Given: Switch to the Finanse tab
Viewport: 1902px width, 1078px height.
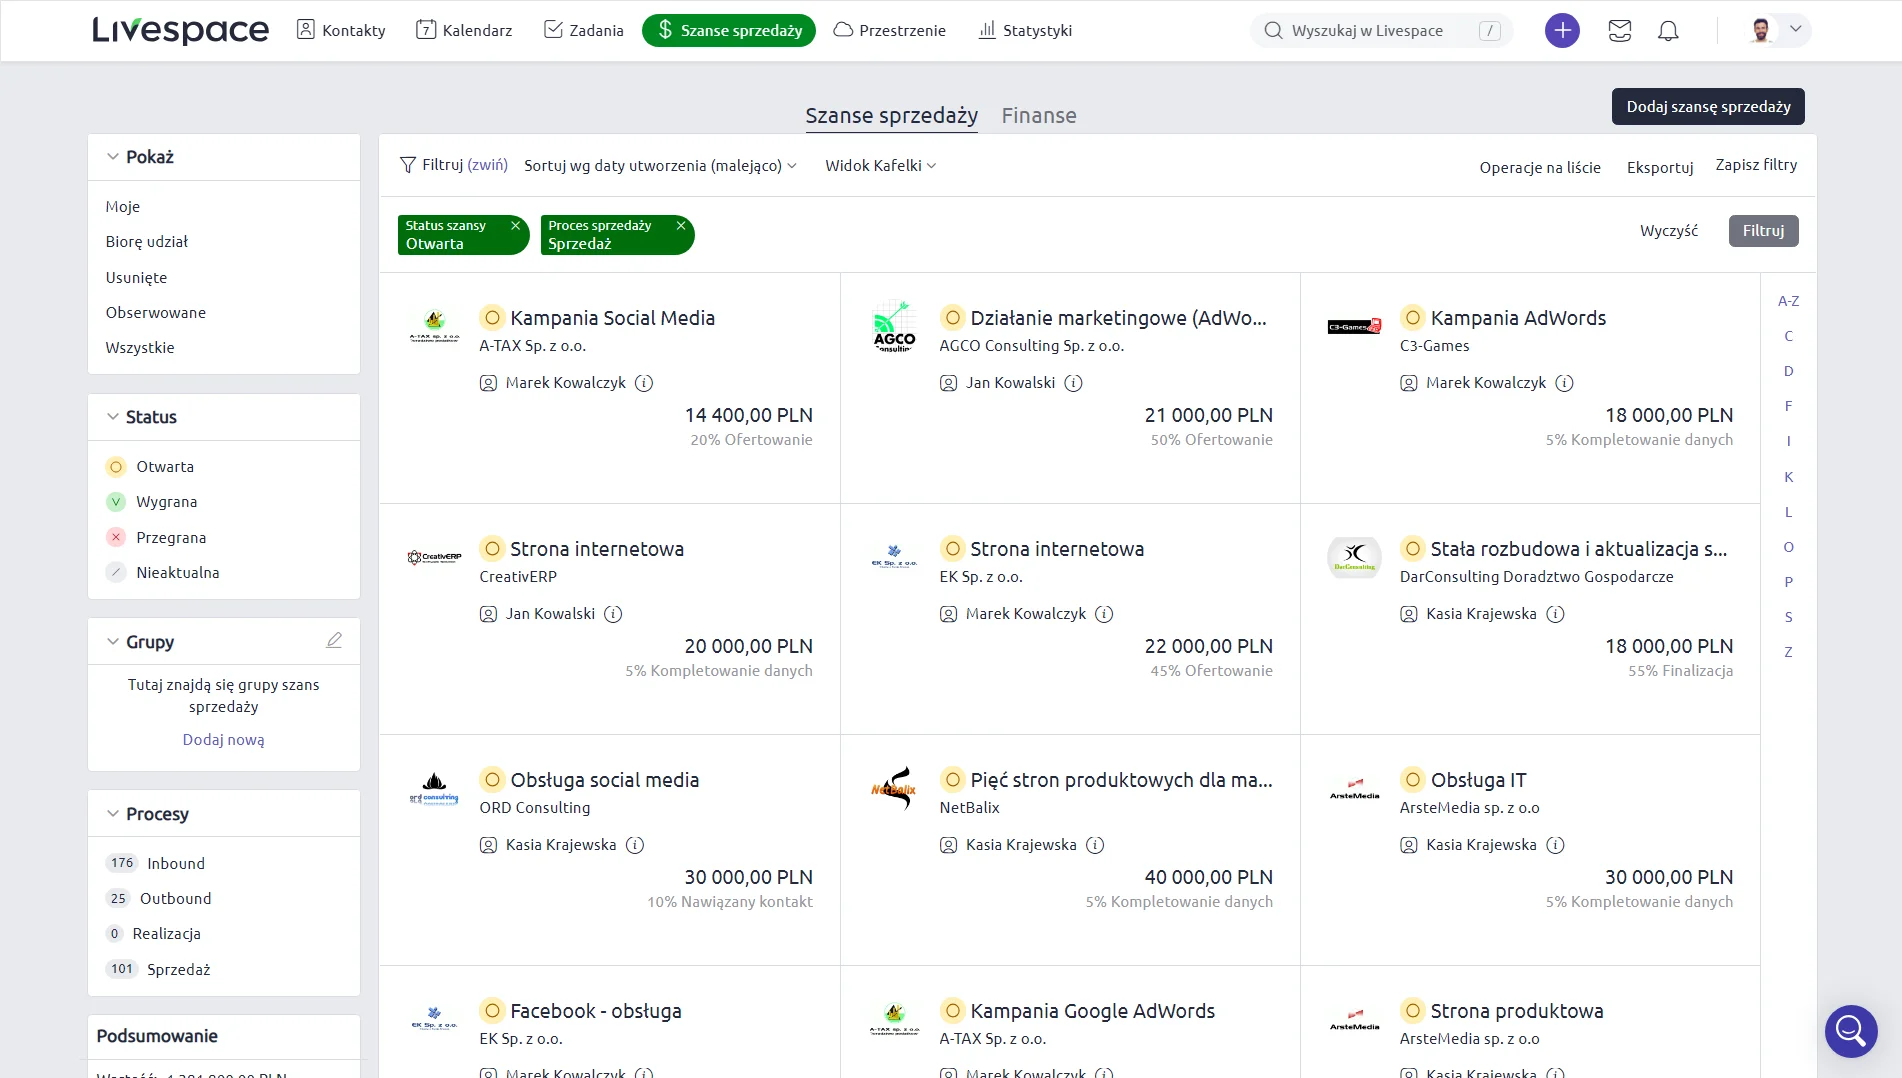Looking at the screenshot, I should [1039, 115].
